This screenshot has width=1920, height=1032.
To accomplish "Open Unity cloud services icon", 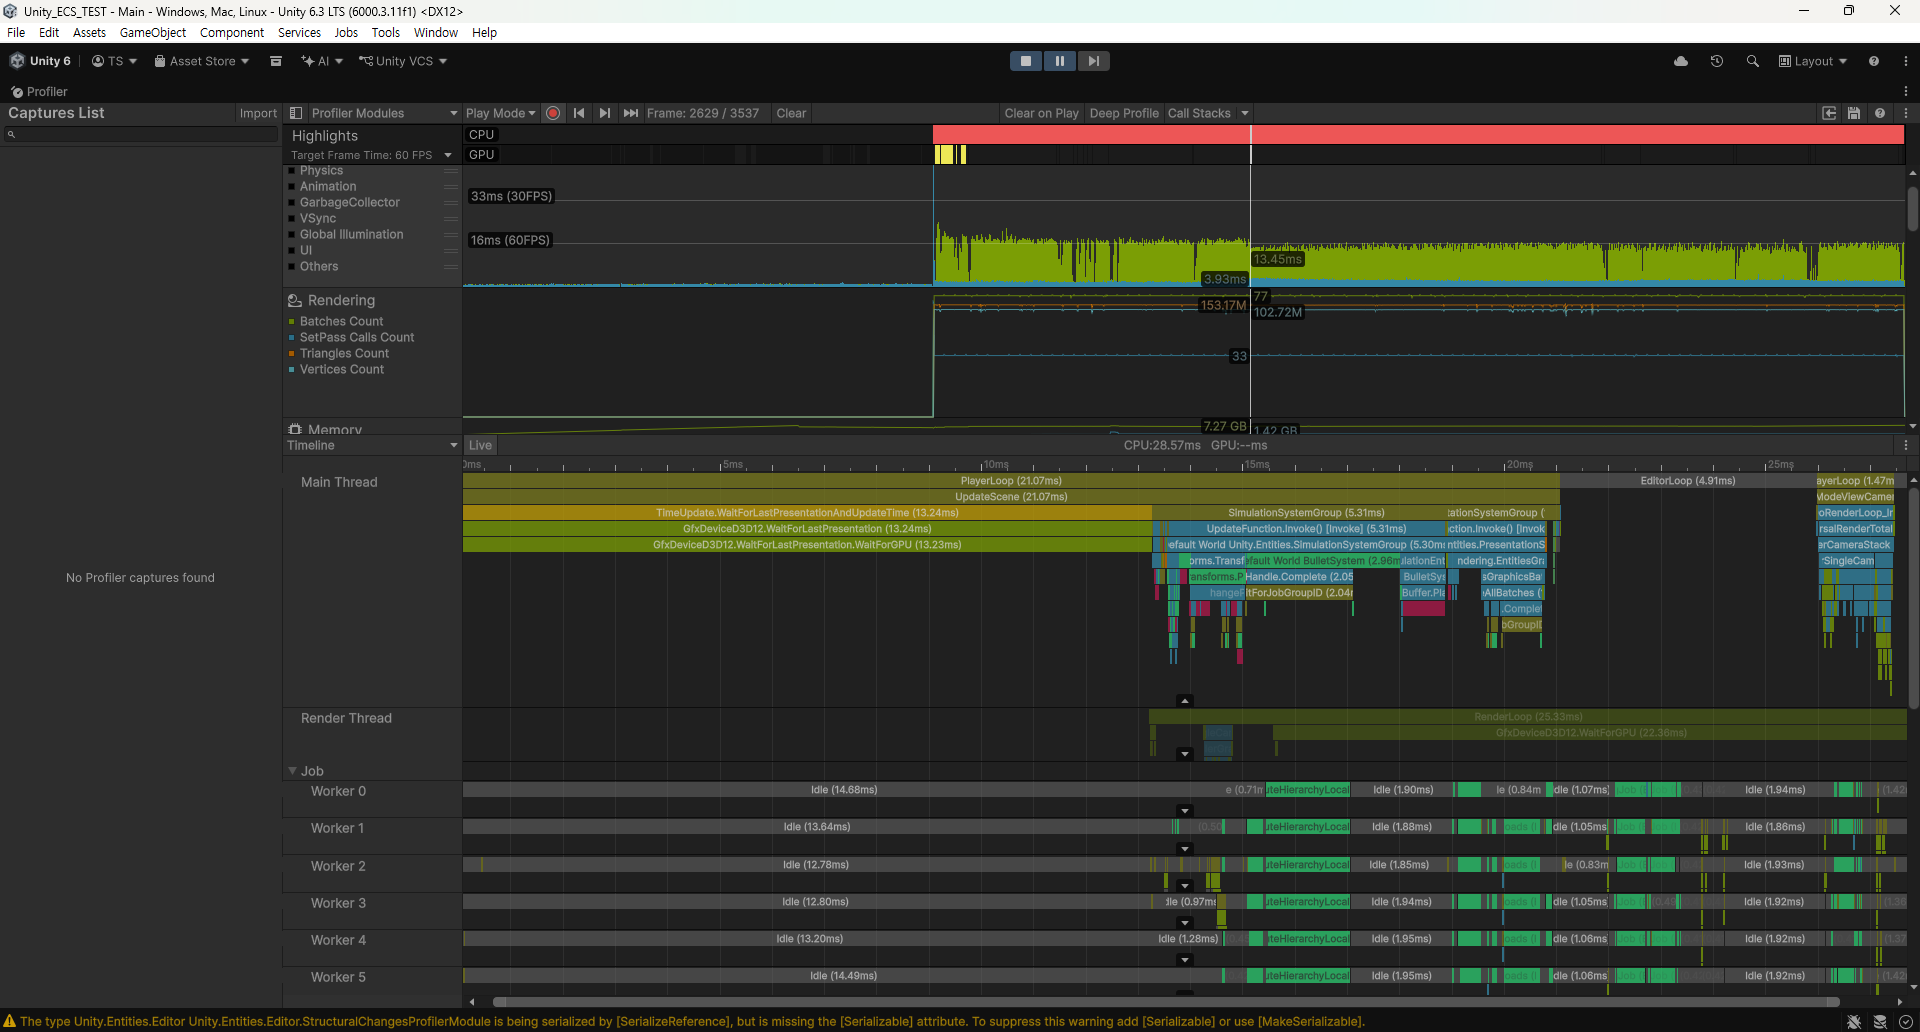I will (x=1681, y=61).
